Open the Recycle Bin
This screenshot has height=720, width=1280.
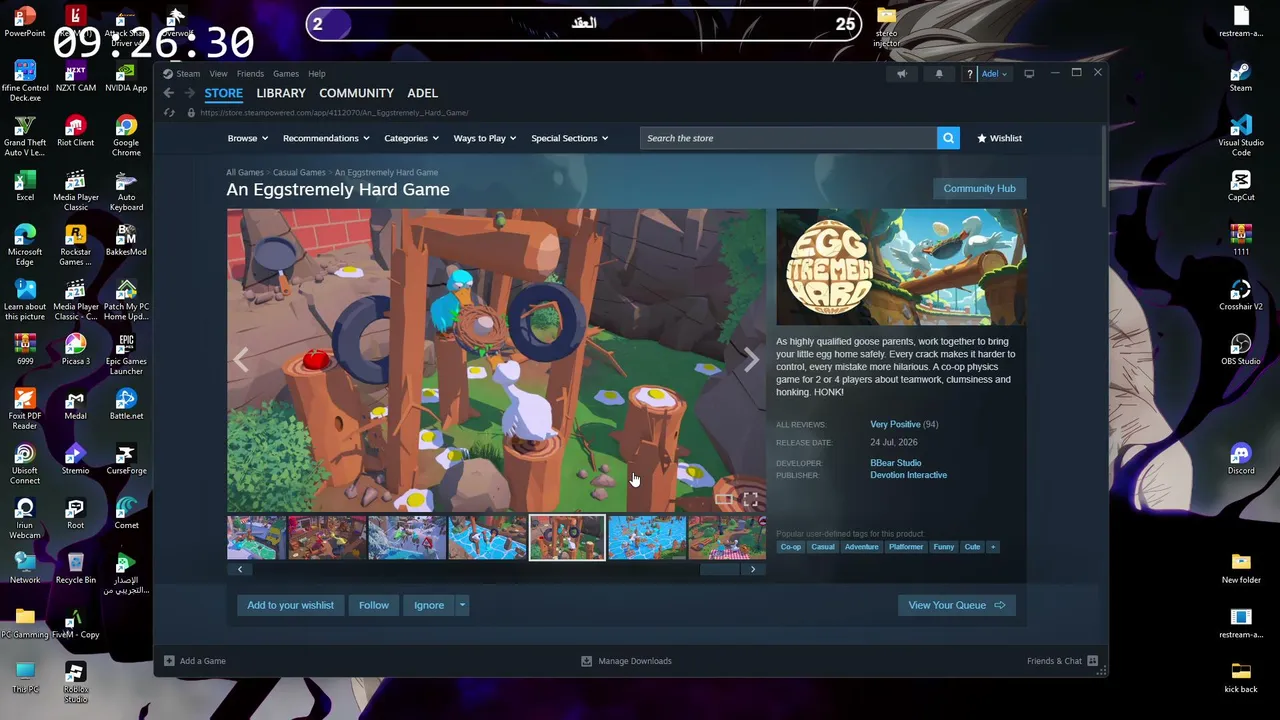(75, 568)
